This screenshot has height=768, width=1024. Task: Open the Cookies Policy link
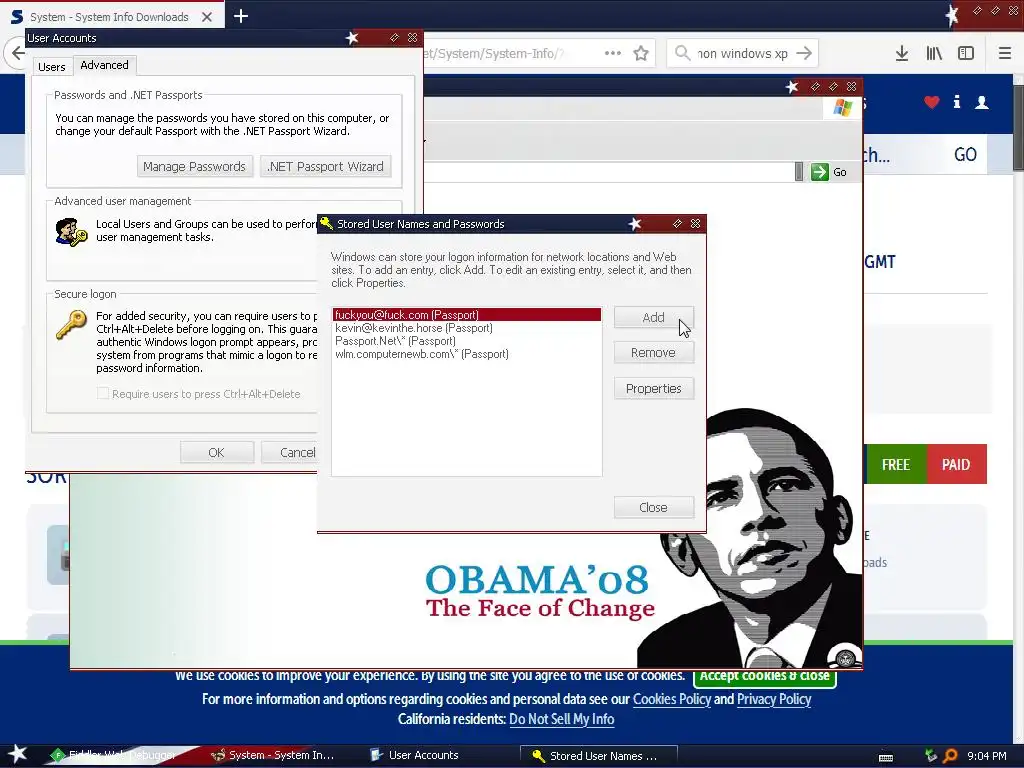point(671,699)
